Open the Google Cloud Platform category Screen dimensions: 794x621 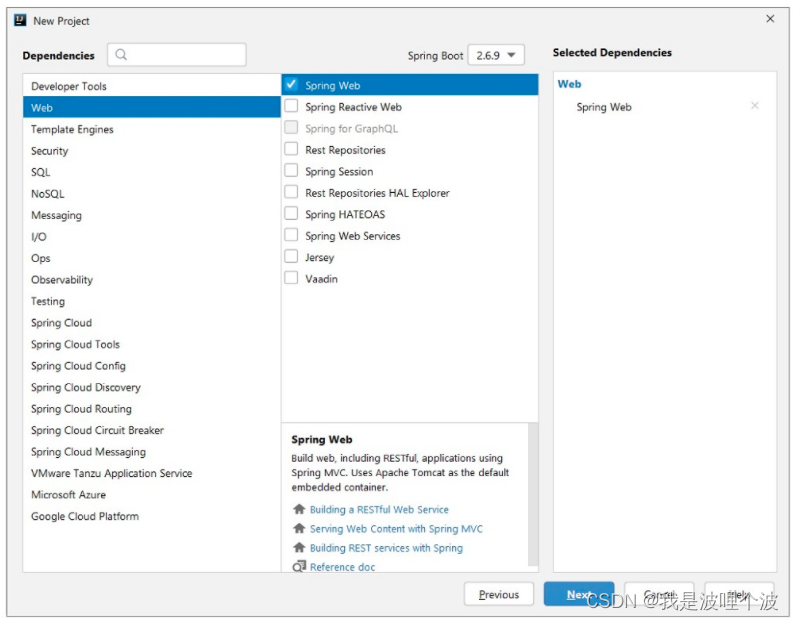[x=151, y=516]
